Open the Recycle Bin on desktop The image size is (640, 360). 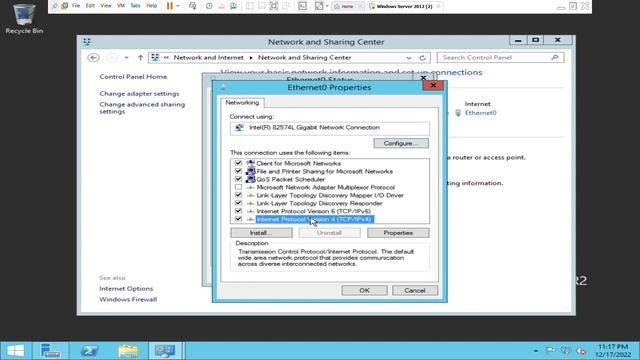coord(24,18)
